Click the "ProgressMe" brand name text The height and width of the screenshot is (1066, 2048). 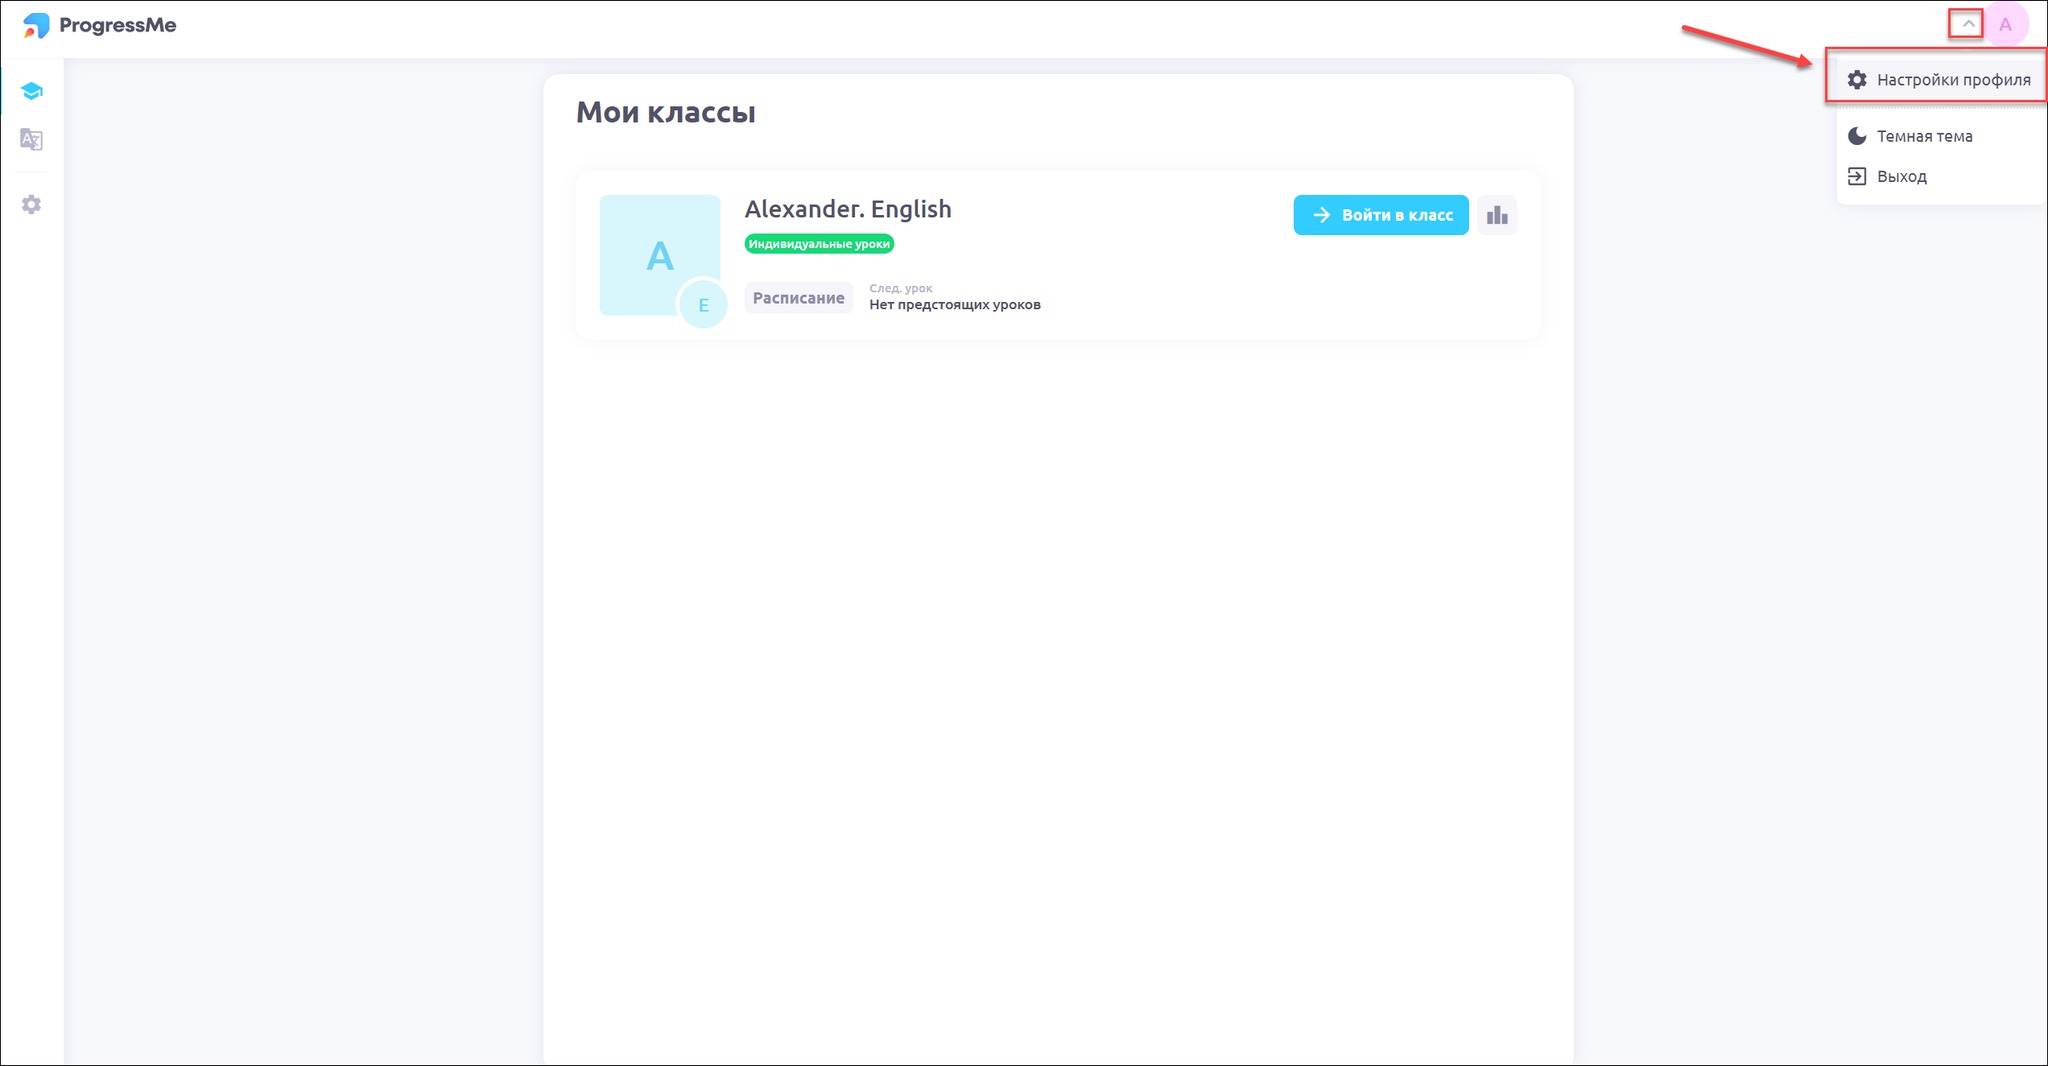click(x=117, y=25)
